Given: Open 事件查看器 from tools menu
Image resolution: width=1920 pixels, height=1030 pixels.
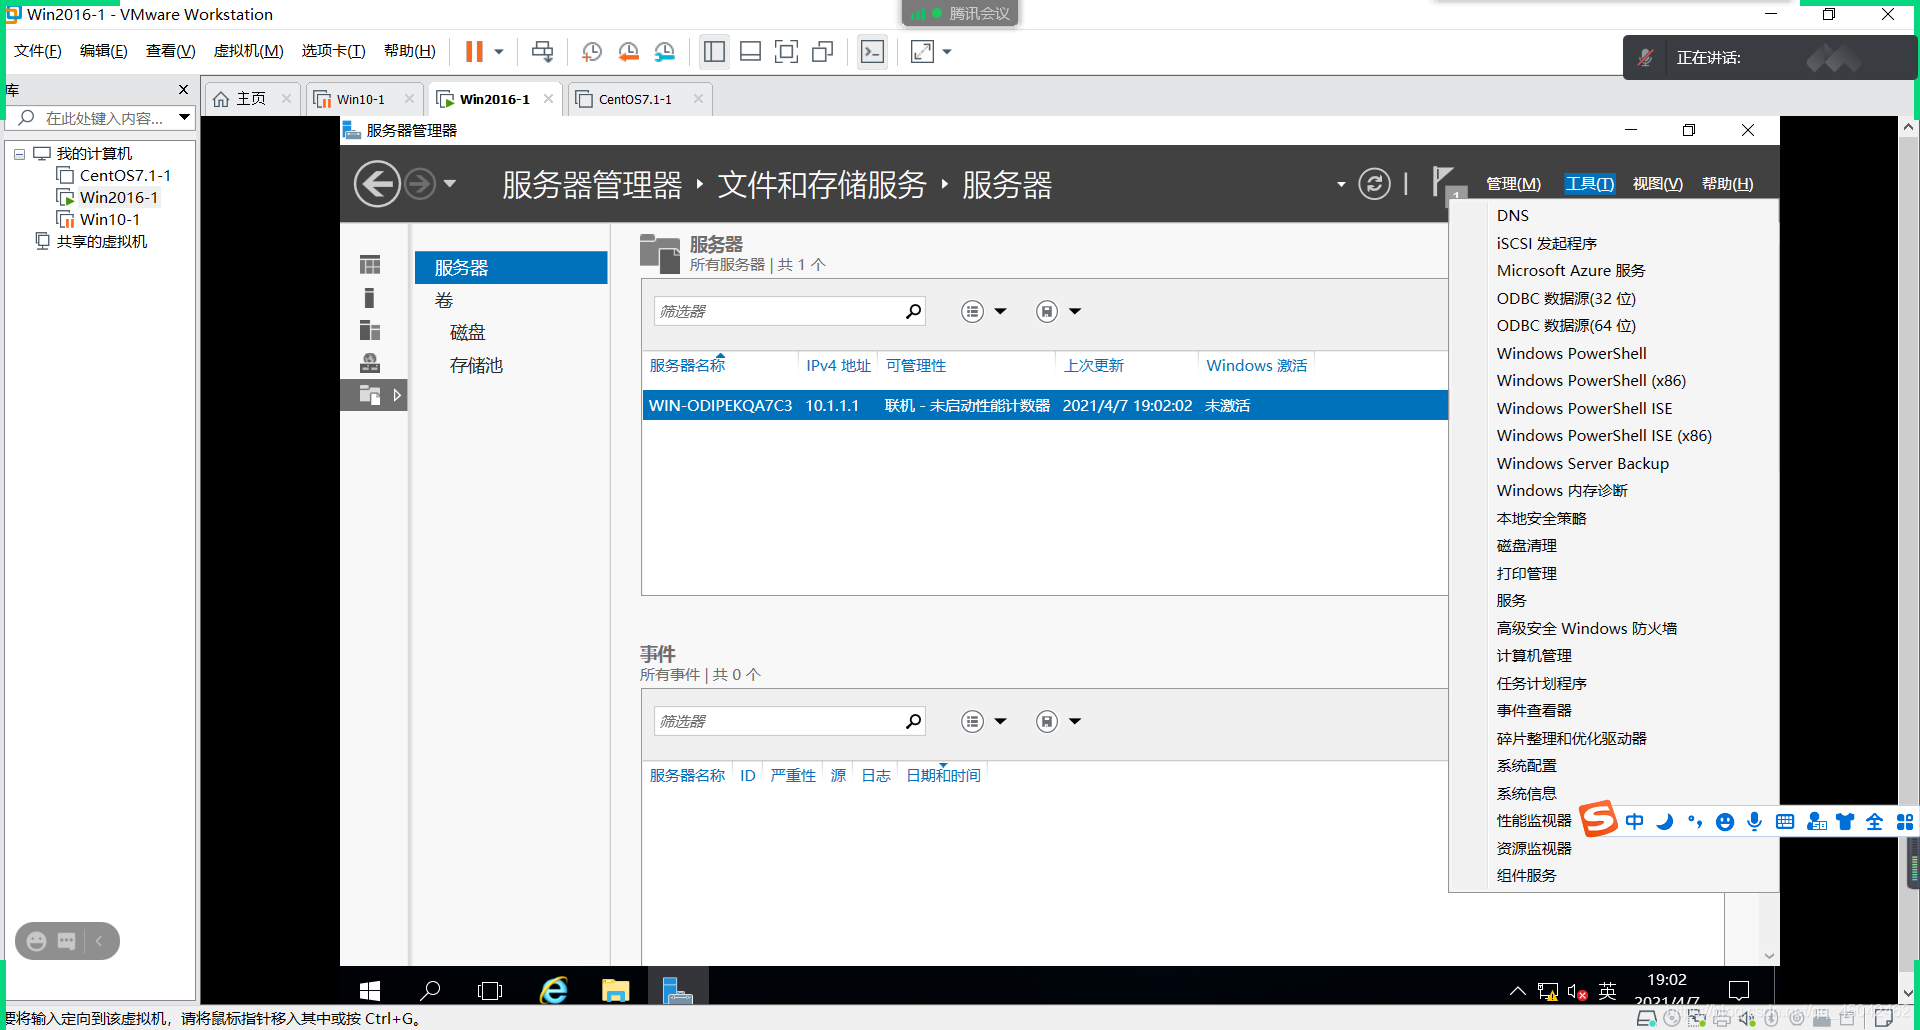Looking at the screenshot, I should (x=1534, y=711).
